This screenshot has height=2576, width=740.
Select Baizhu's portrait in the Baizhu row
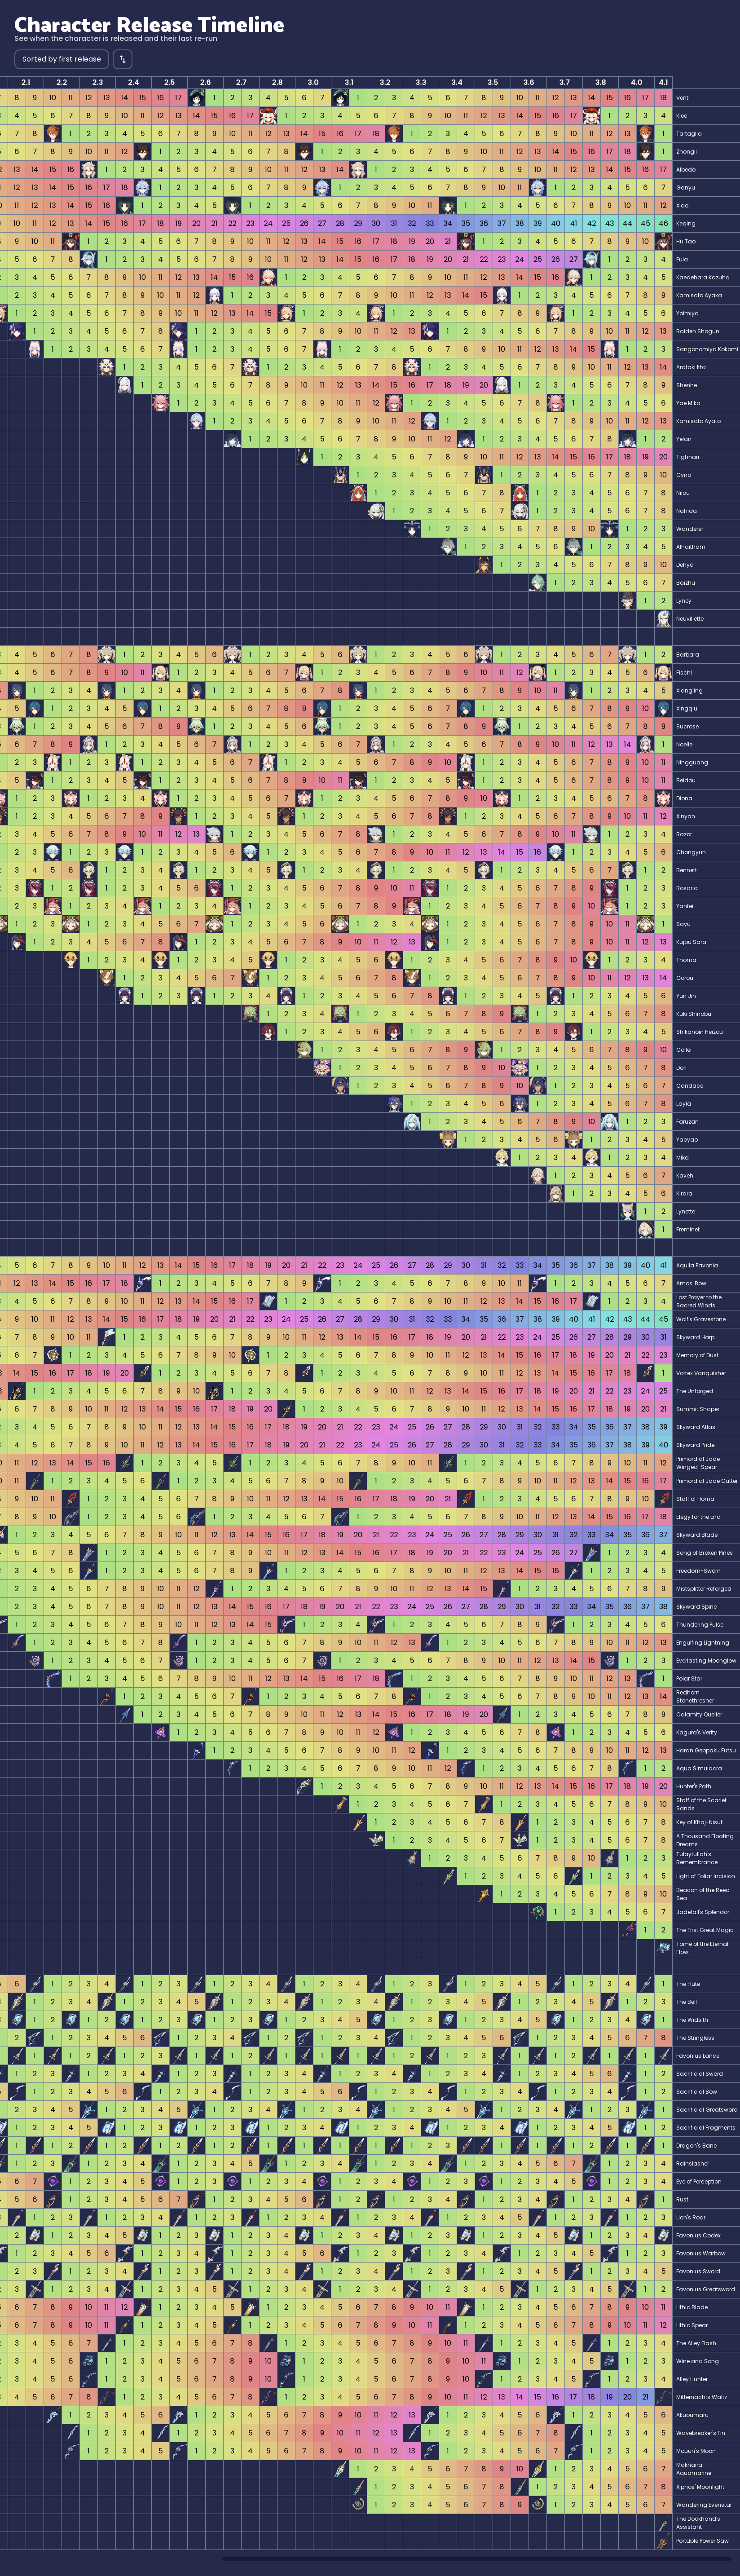click(537, 582)
